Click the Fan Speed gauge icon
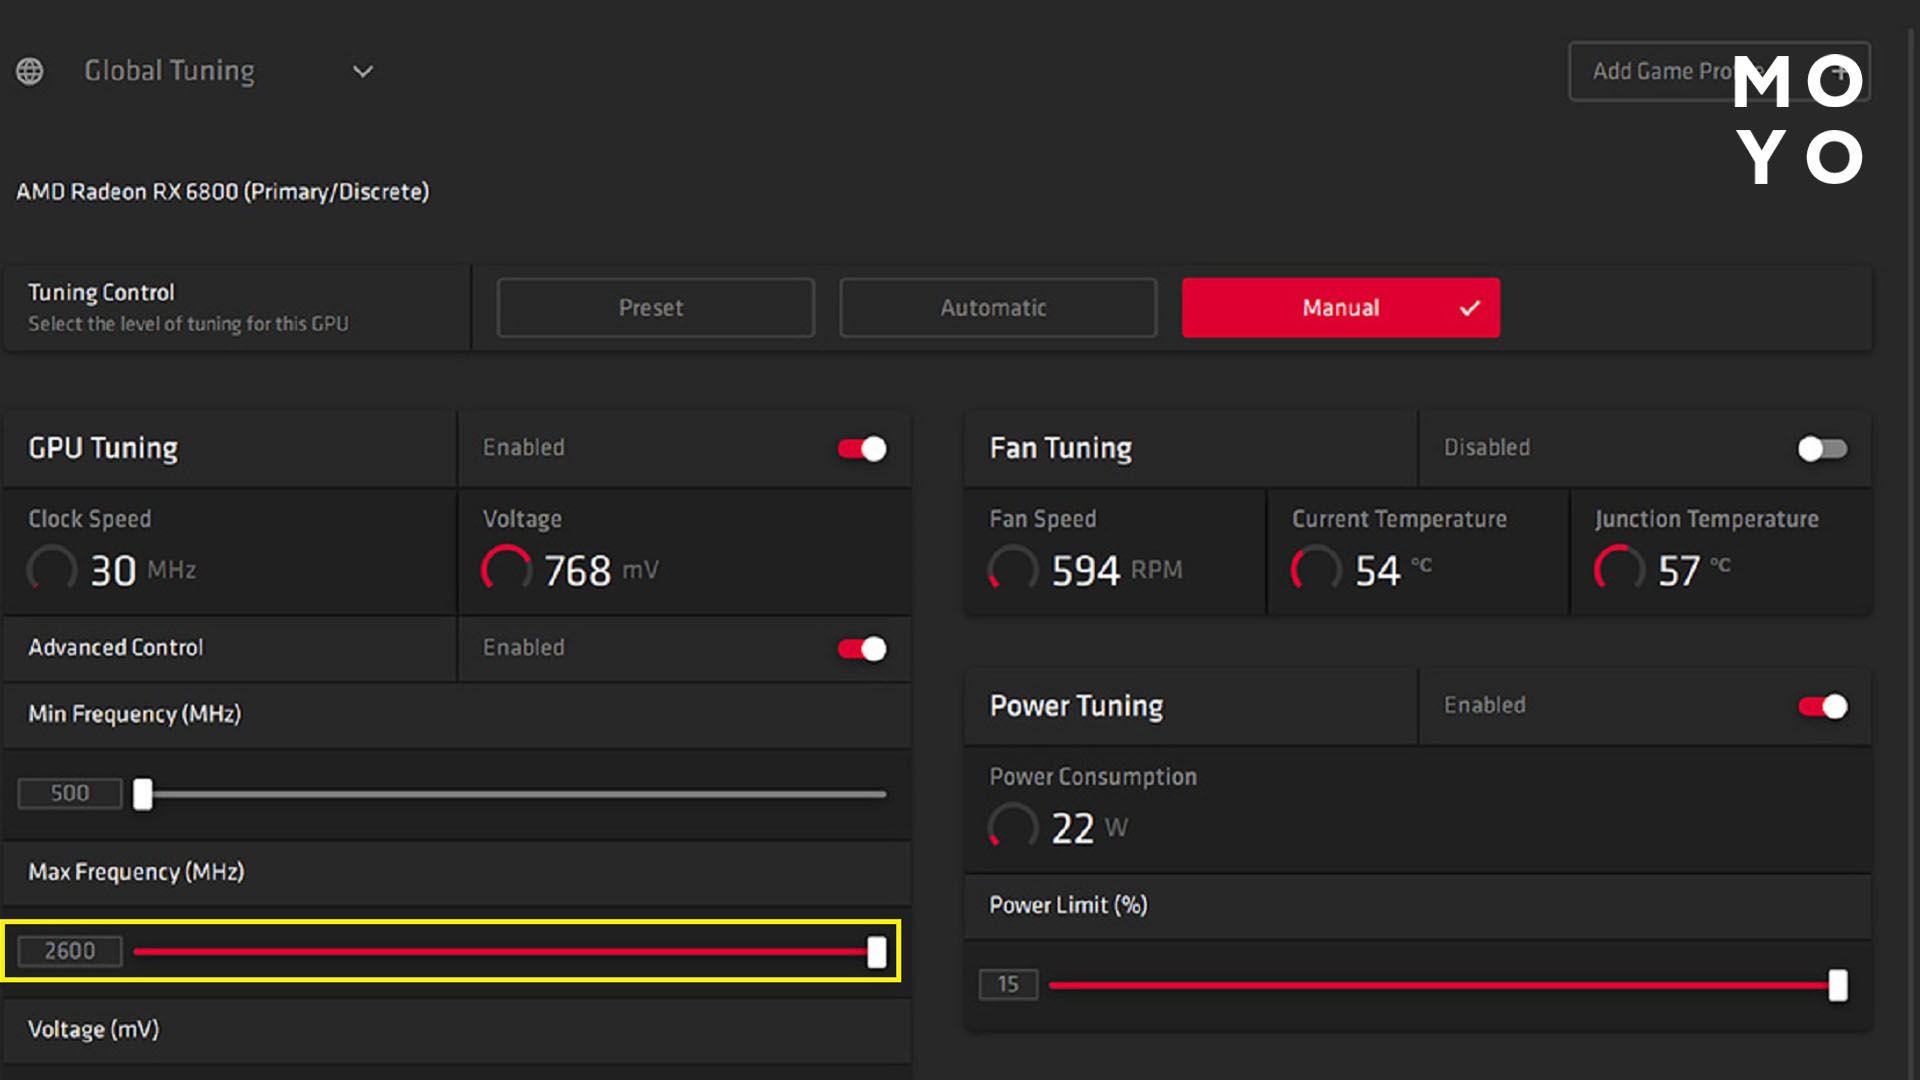This screenshot has height=1080, width=1920. click(1013, 569)
